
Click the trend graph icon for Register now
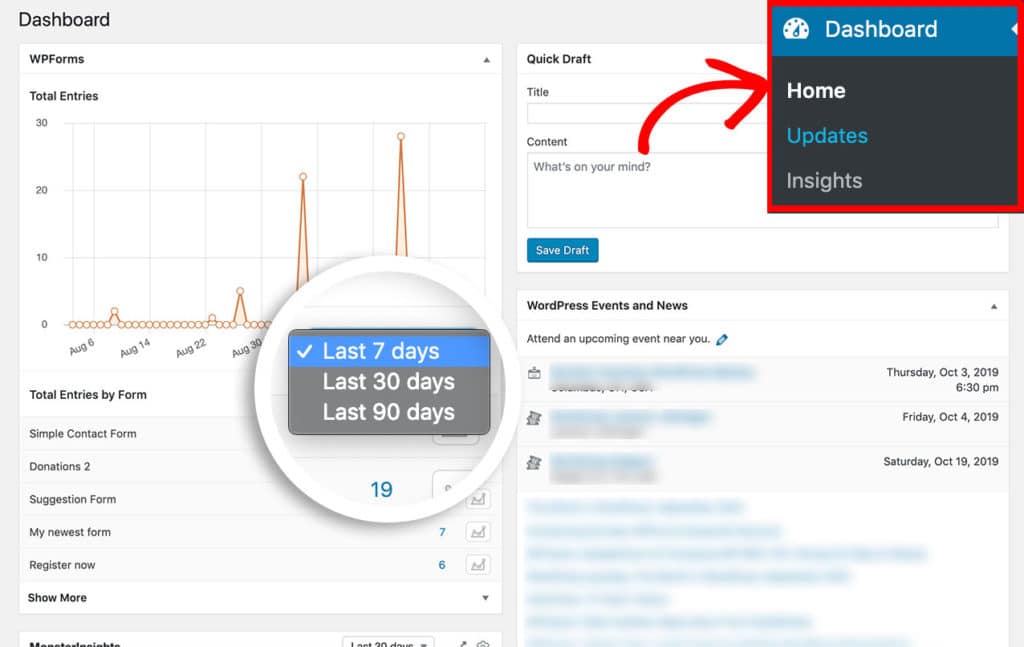point(477,565)
